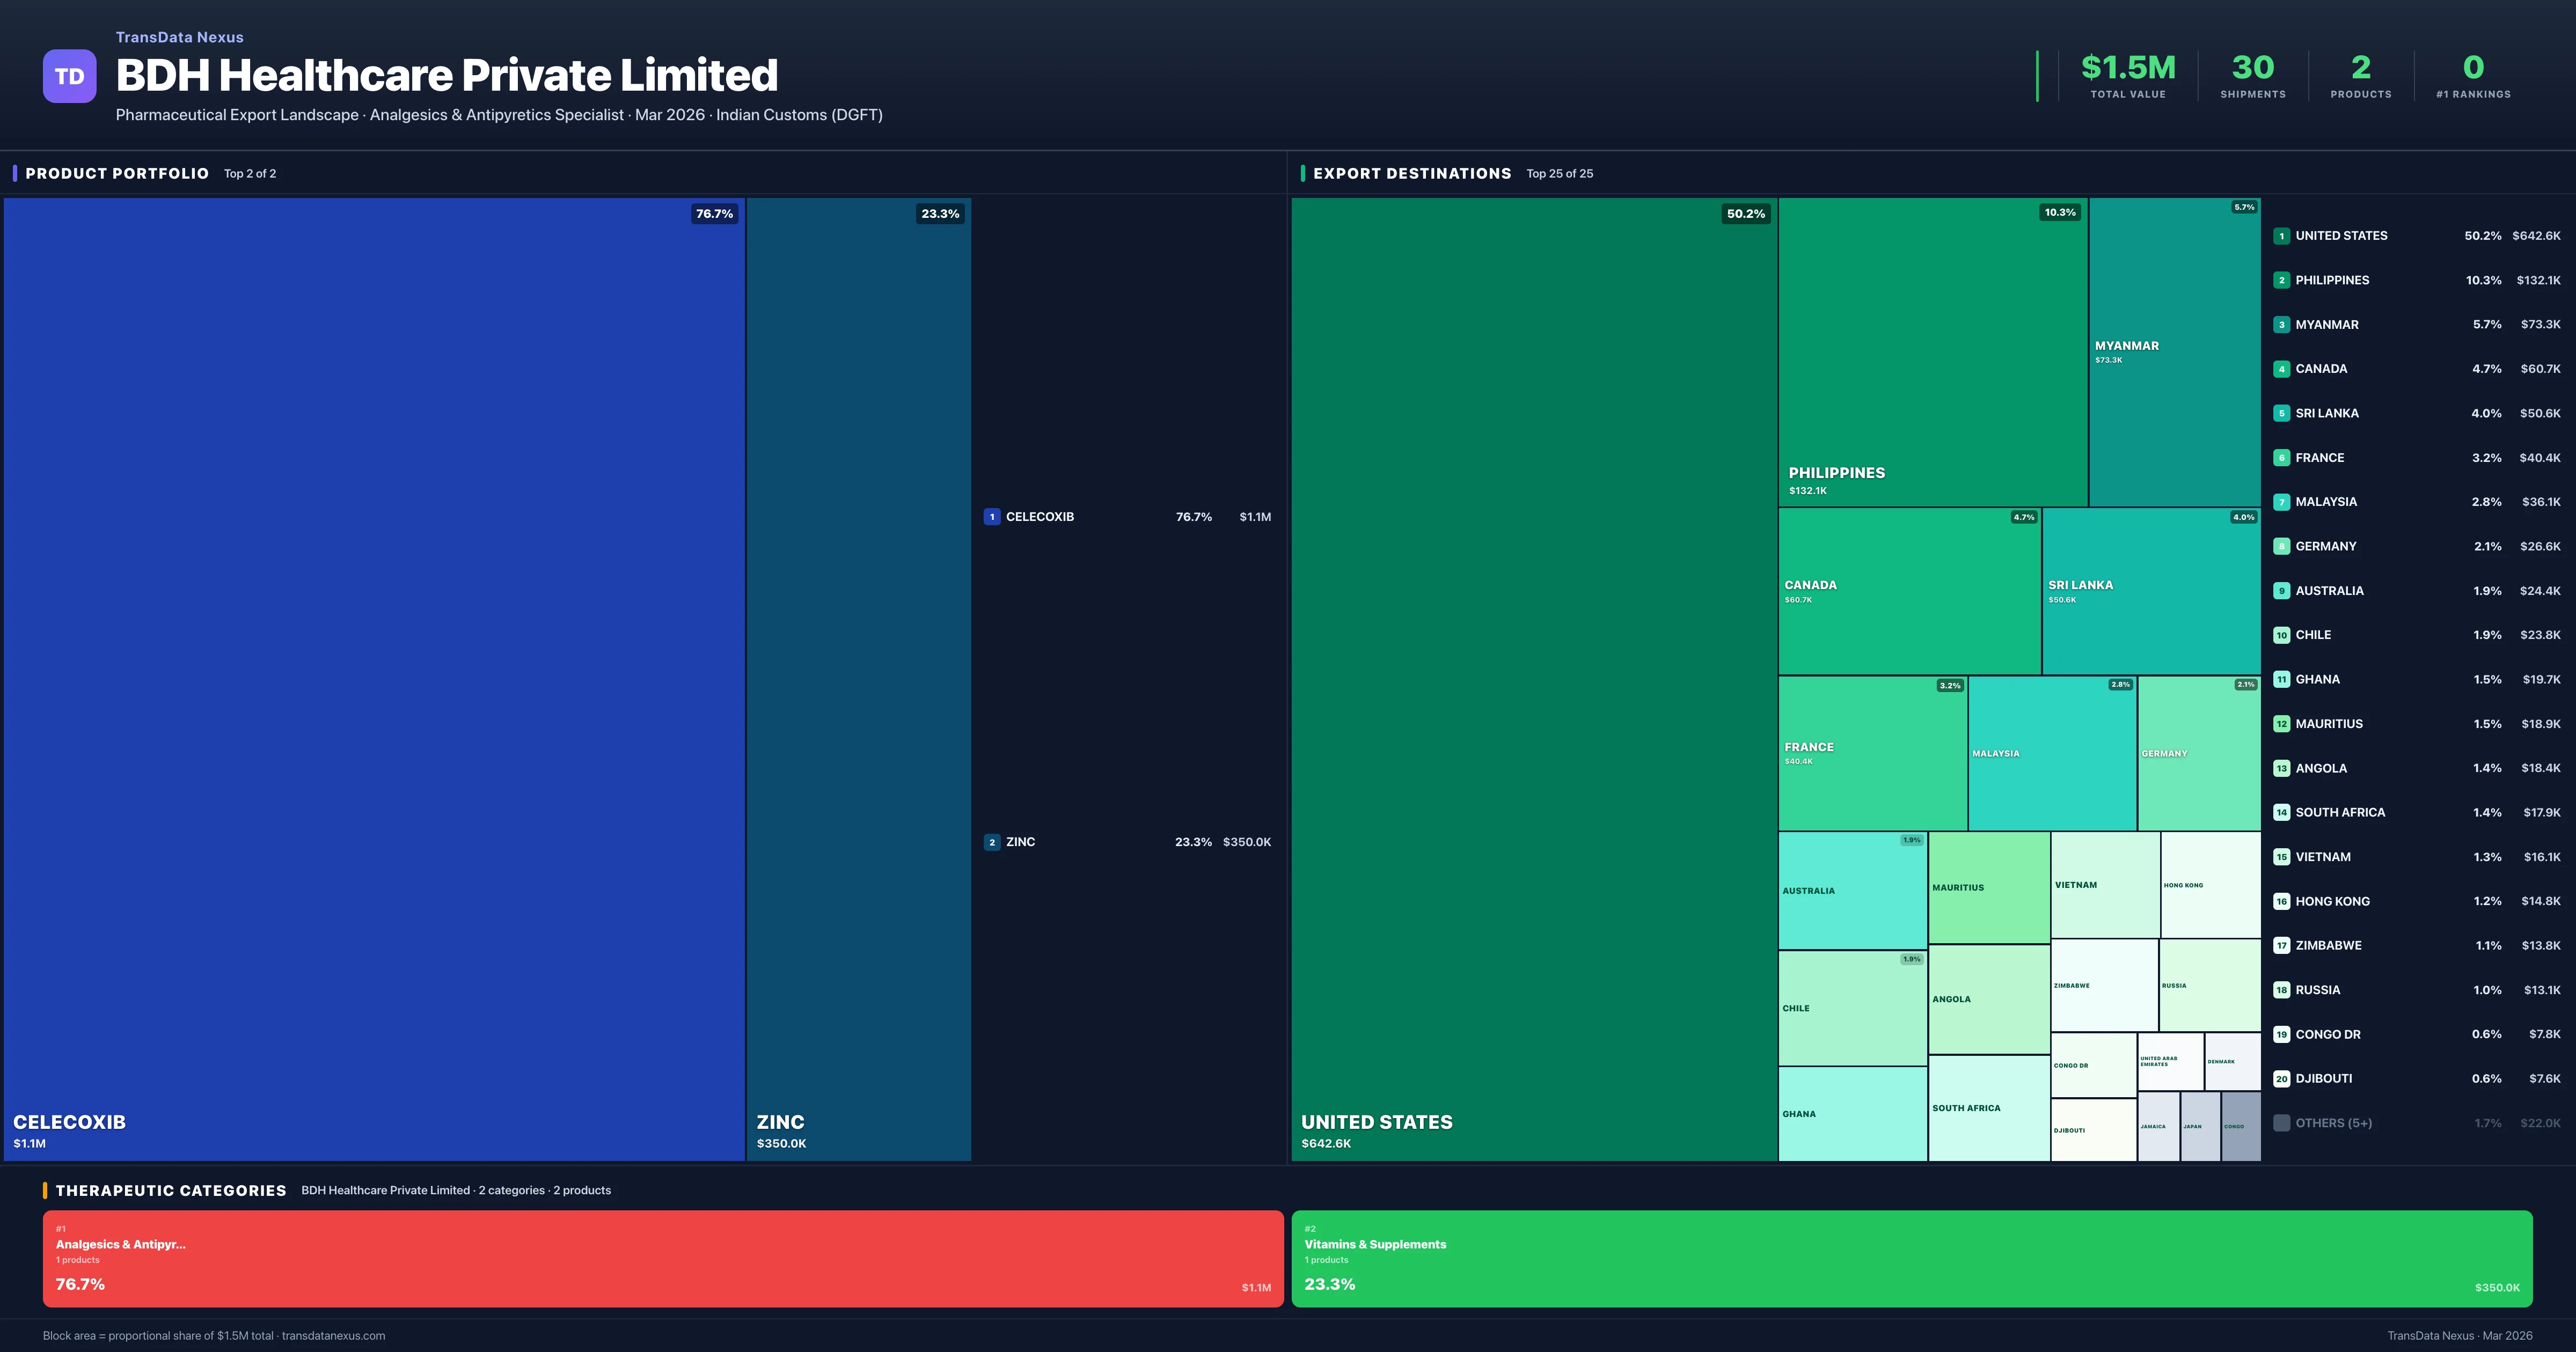Click the rank 10 badge beside Chile

click(2281, 635)
